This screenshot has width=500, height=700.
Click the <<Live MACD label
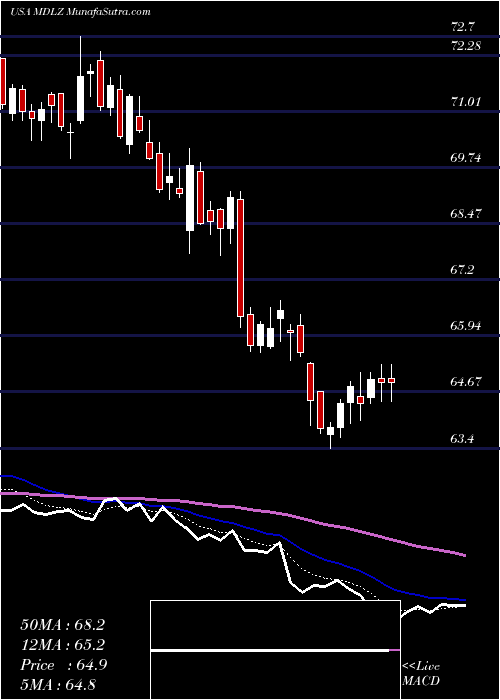(x=421, y=673)
